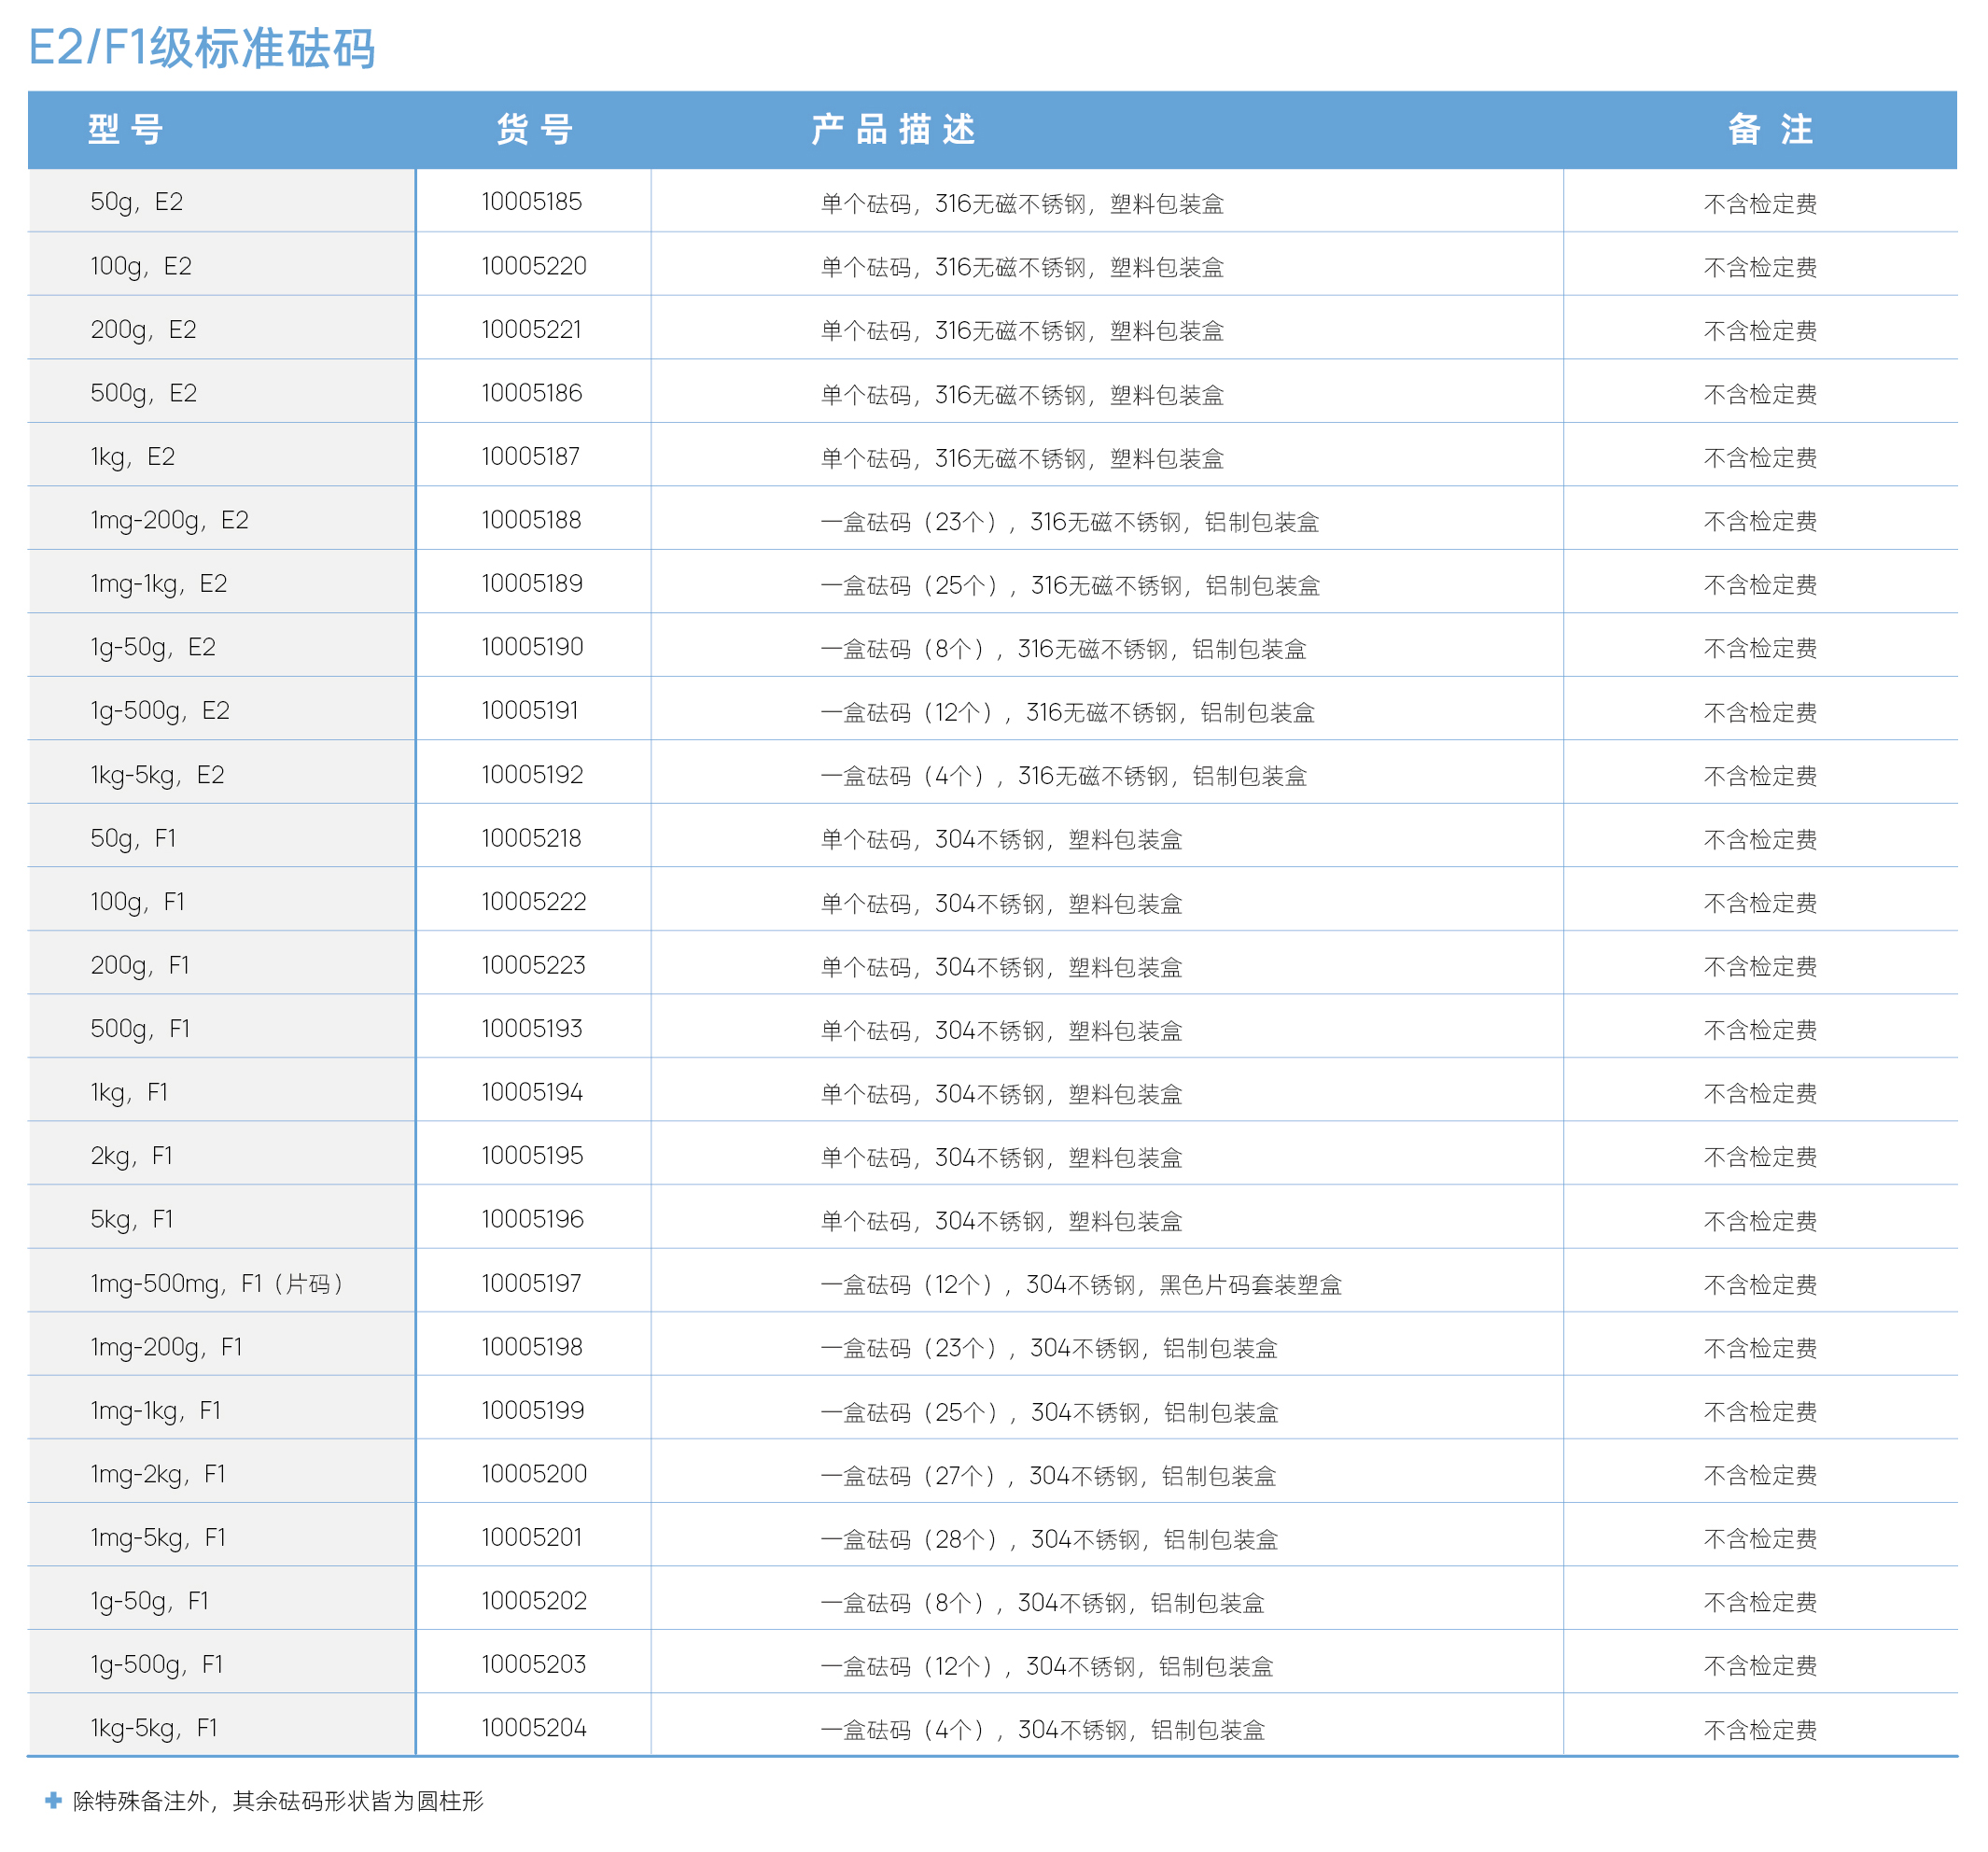Click footnote 除特殊备注外，其余砝码形状皆为圆柱形
This screenshot has height=1852, width=1988.
click(278, 1801)
